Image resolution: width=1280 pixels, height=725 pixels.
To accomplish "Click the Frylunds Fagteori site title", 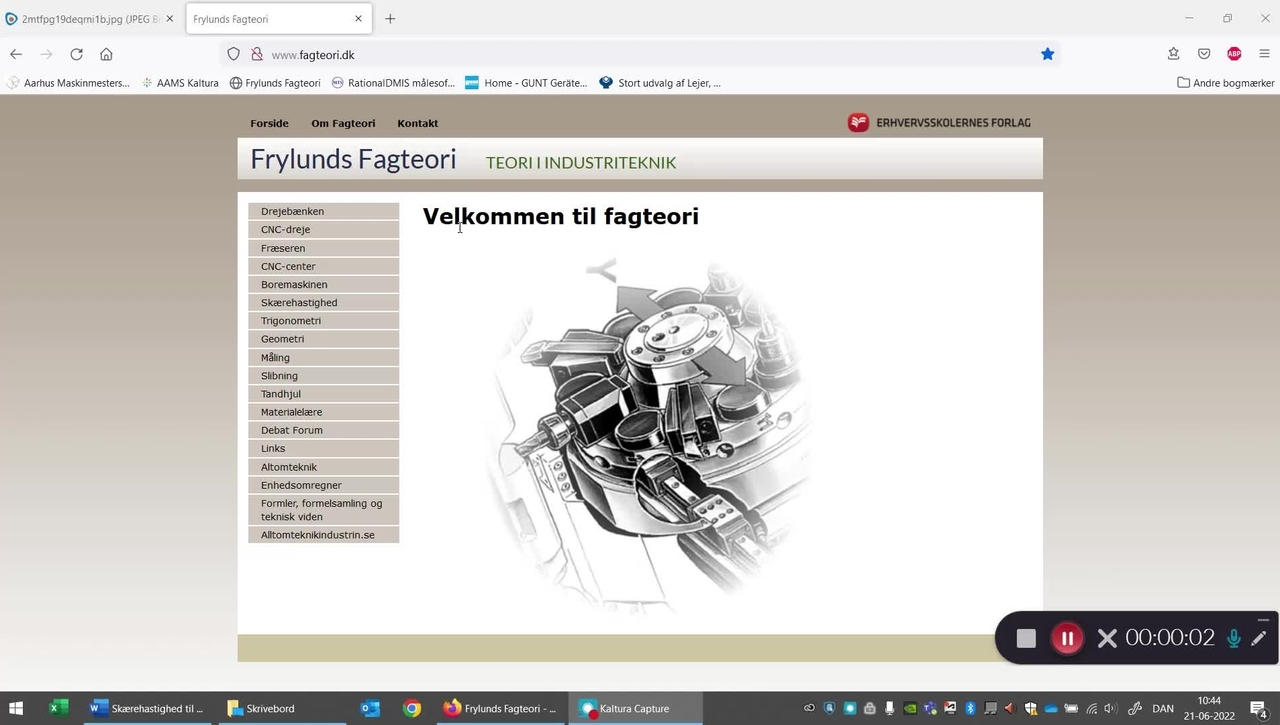I will 353,159.
